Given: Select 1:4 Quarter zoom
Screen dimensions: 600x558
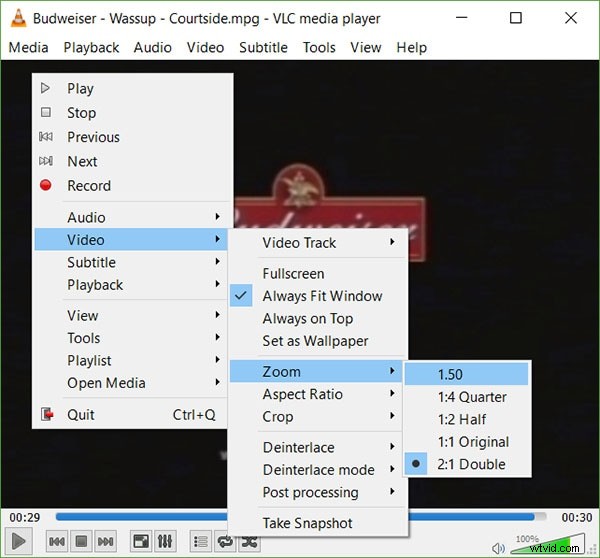Looking at the screenshot, I should pos(466,397).
